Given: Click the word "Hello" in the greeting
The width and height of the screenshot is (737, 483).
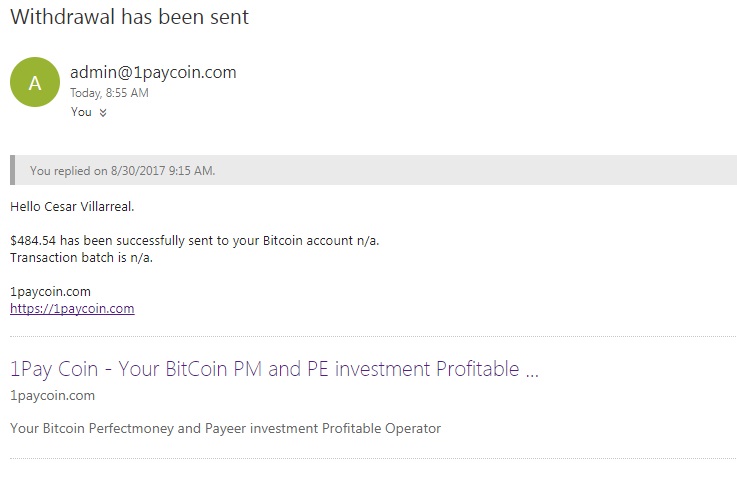Looking at the screenshot, I should 26,207.
